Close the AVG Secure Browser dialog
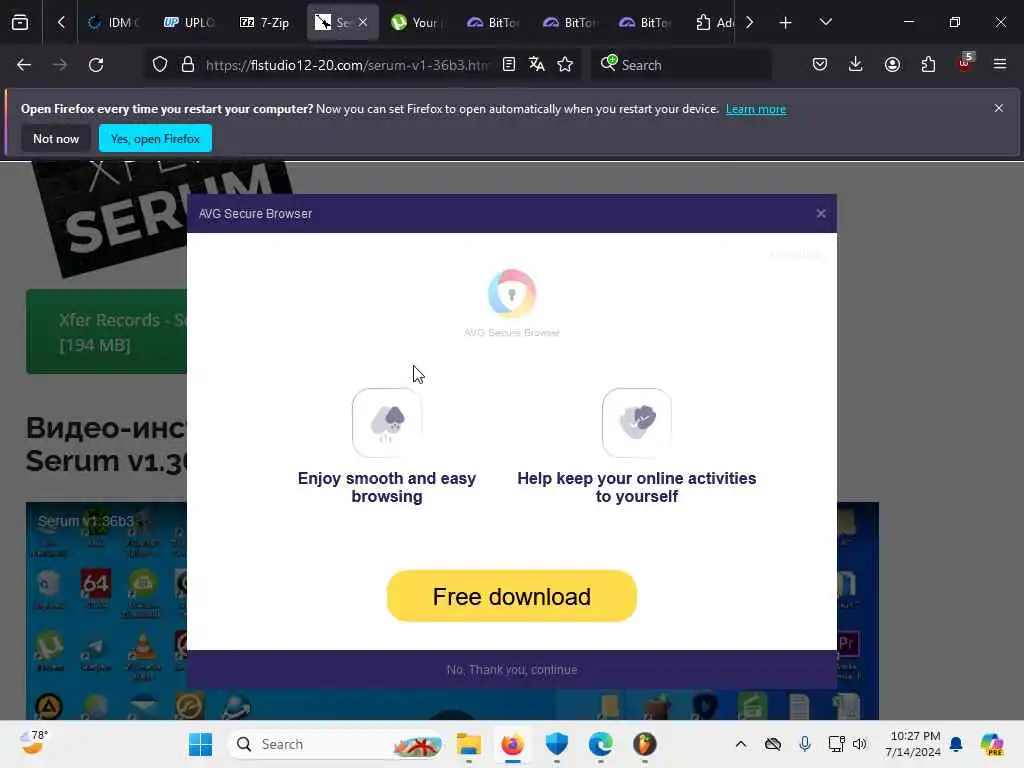 [x=821, y=214]
